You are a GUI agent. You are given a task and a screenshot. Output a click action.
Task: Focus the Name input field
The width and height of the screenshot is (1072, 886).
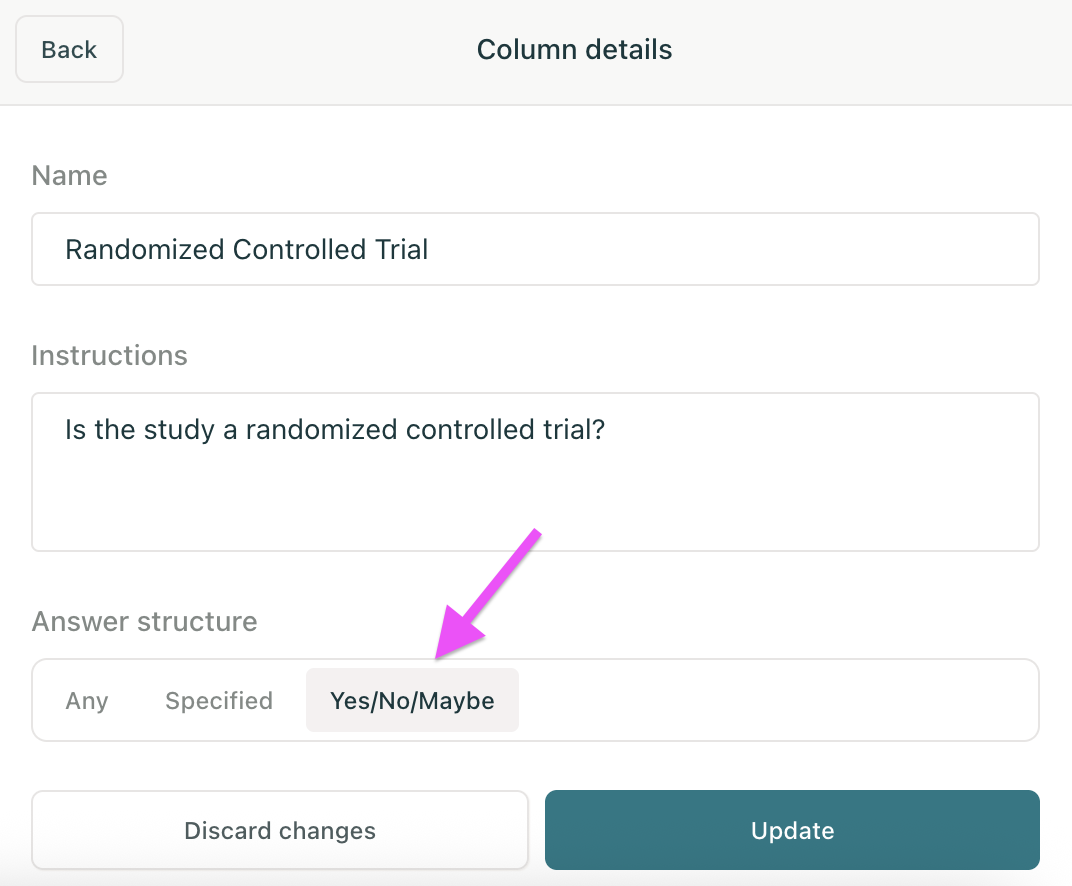(535, 249)
